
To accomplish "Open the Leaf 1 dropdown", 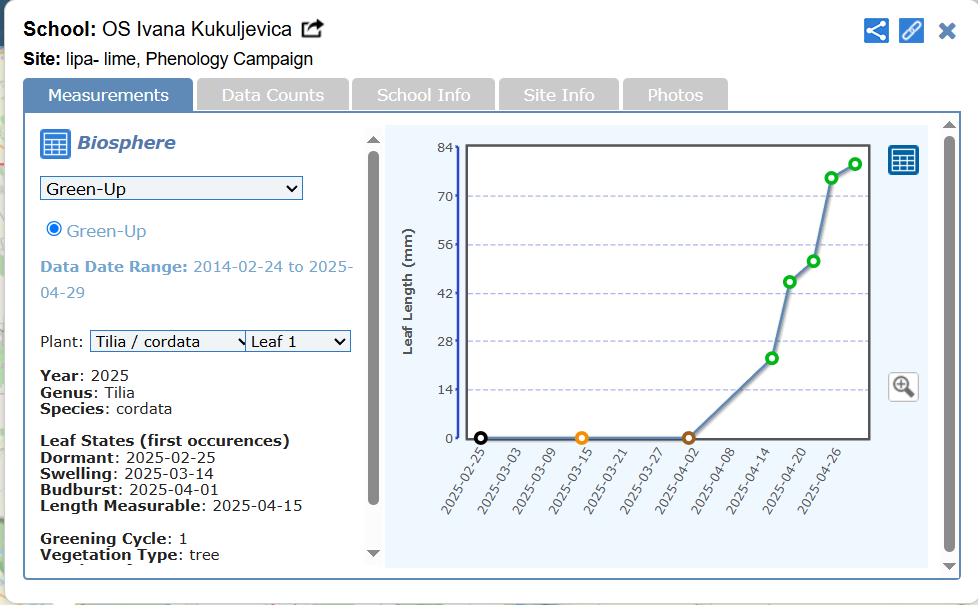I will (298, 341).
